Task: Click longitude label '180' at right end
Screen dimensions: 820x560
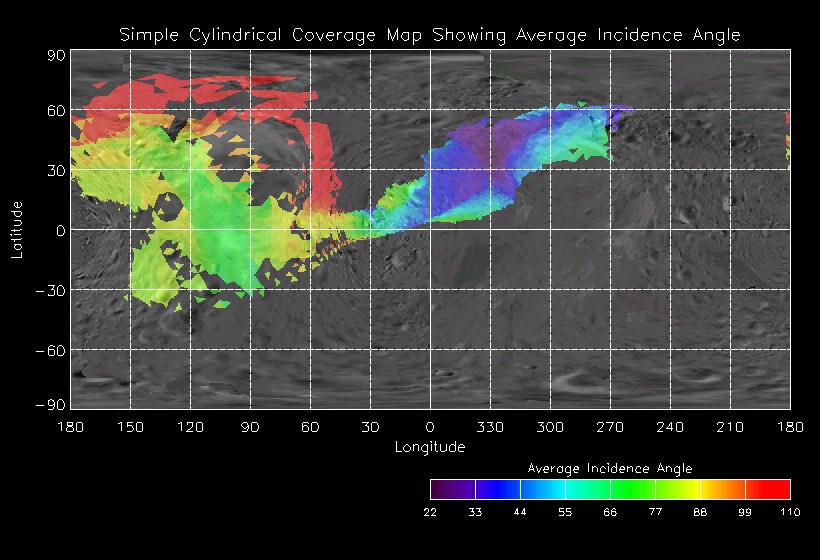Action: coord(790,427)
